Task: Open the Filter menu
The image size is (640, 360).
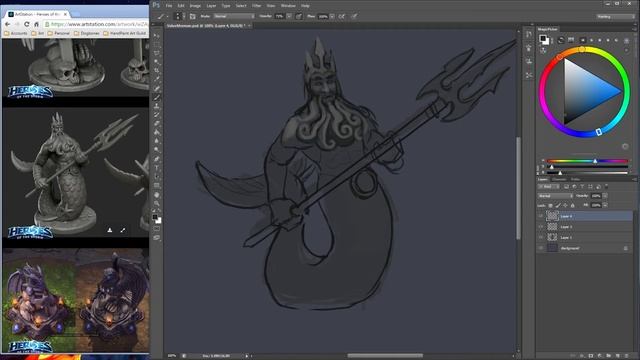Action: coord(256,6)
